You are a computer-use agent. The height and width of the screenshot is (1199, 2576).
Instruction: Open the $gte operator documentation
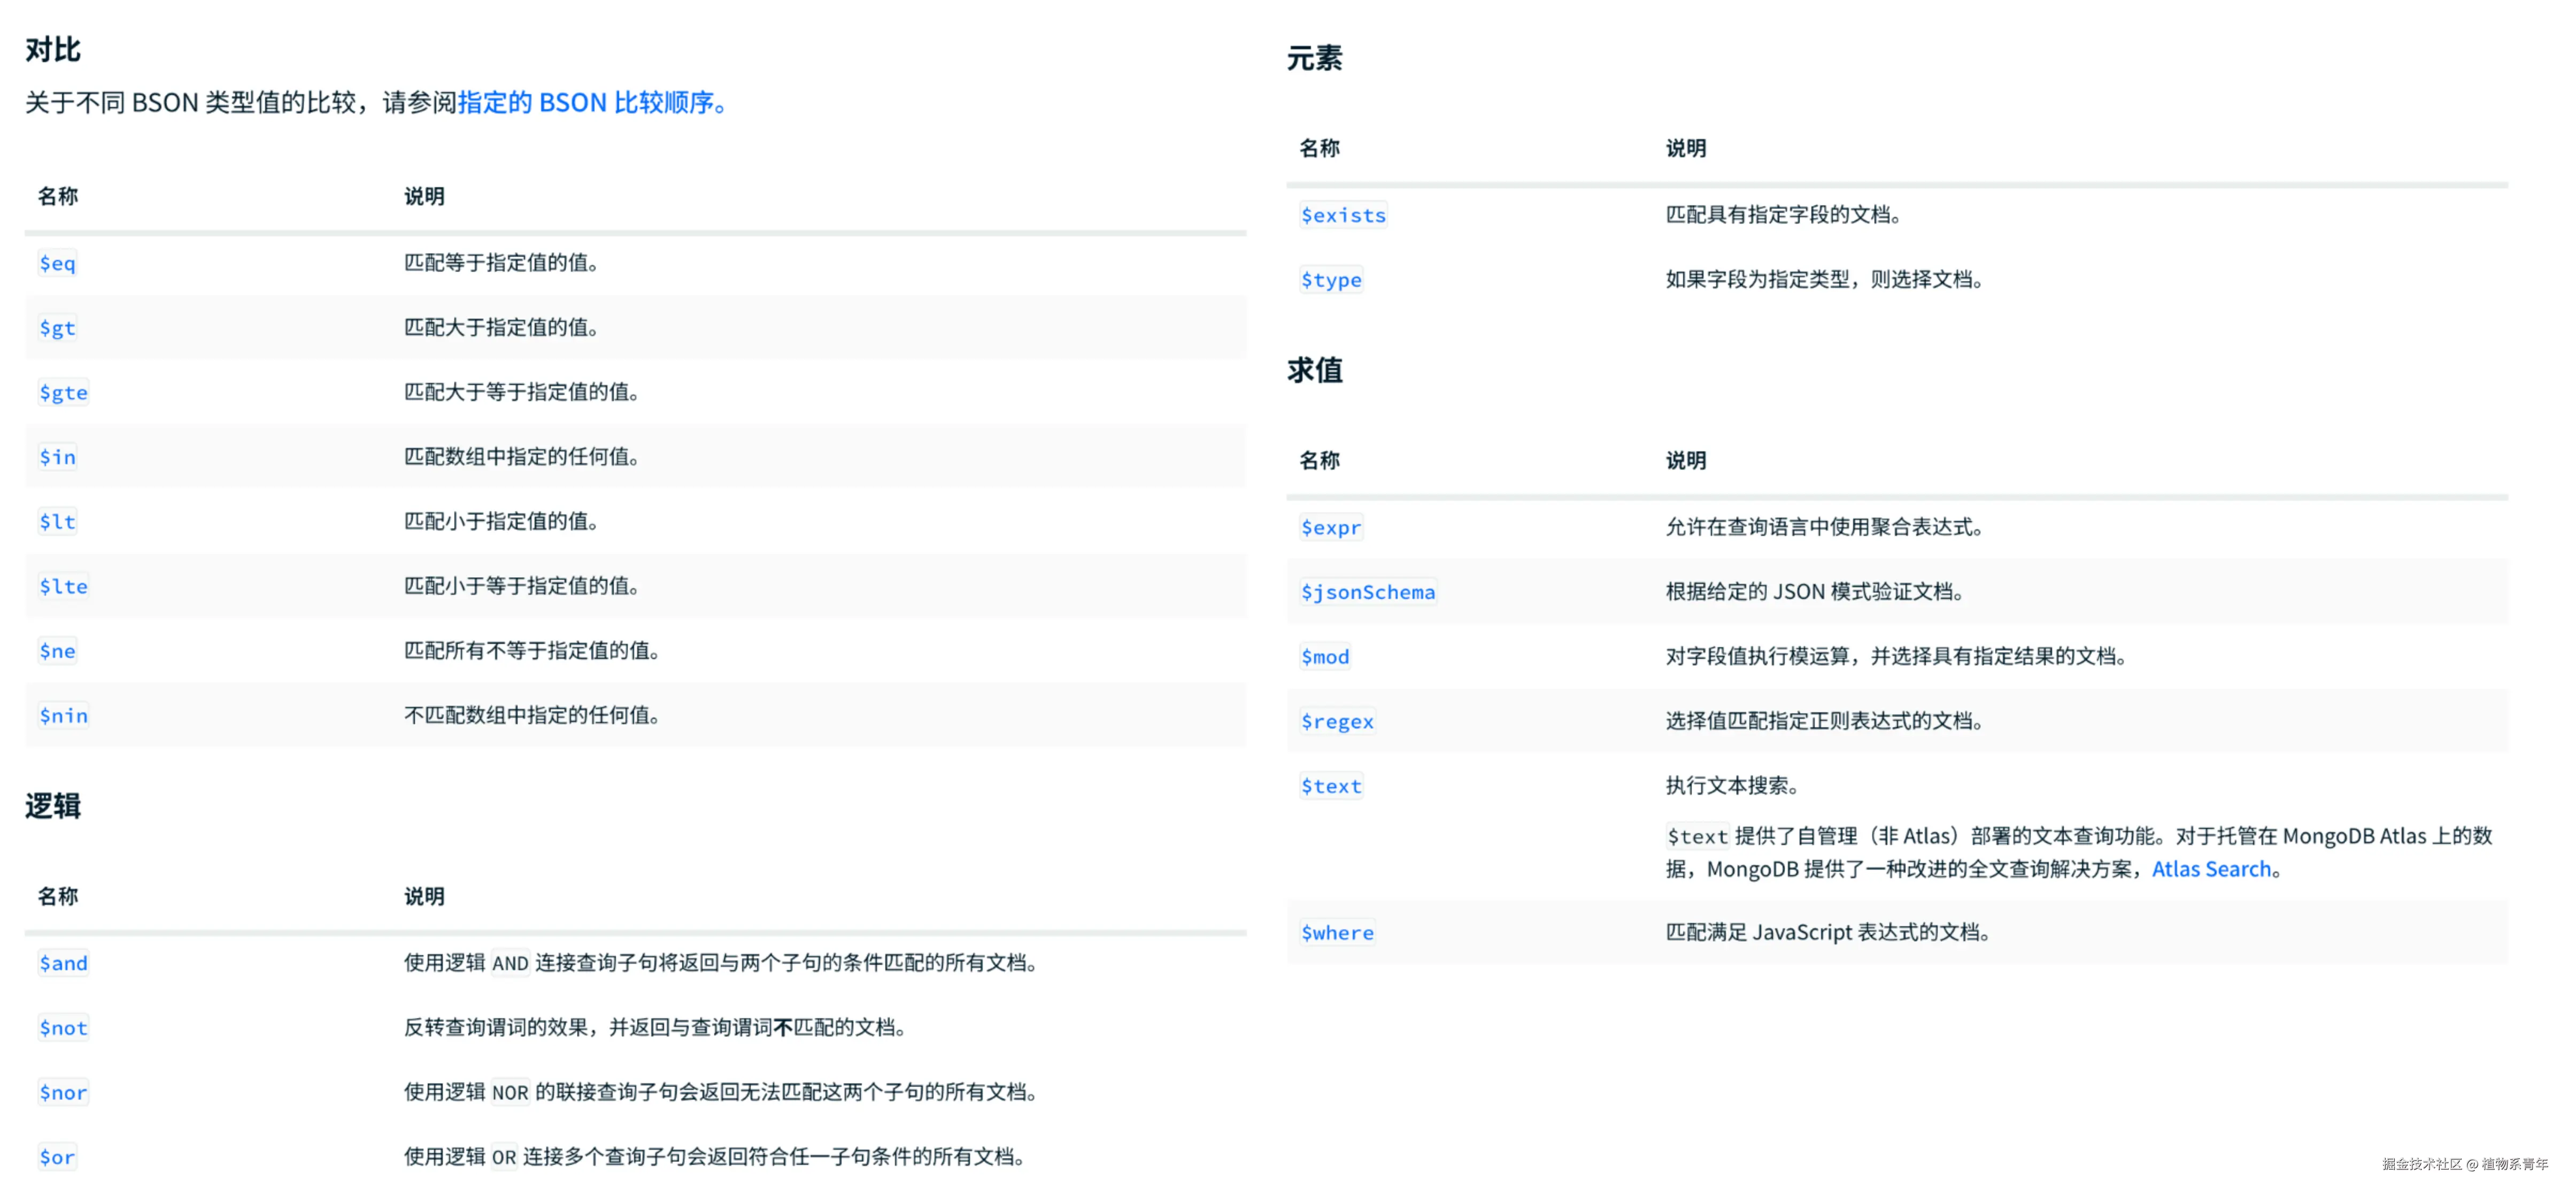63,392
